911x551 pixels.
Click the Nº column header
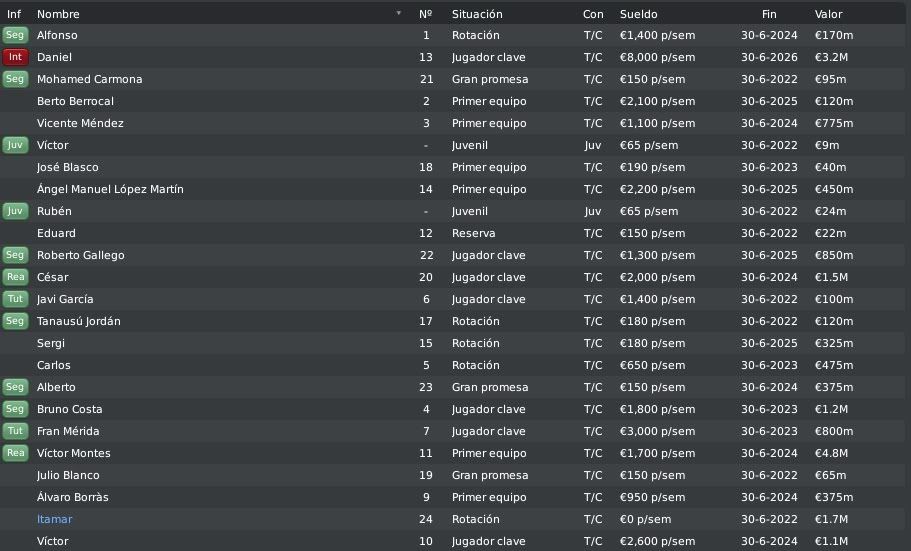coord(425,14)
